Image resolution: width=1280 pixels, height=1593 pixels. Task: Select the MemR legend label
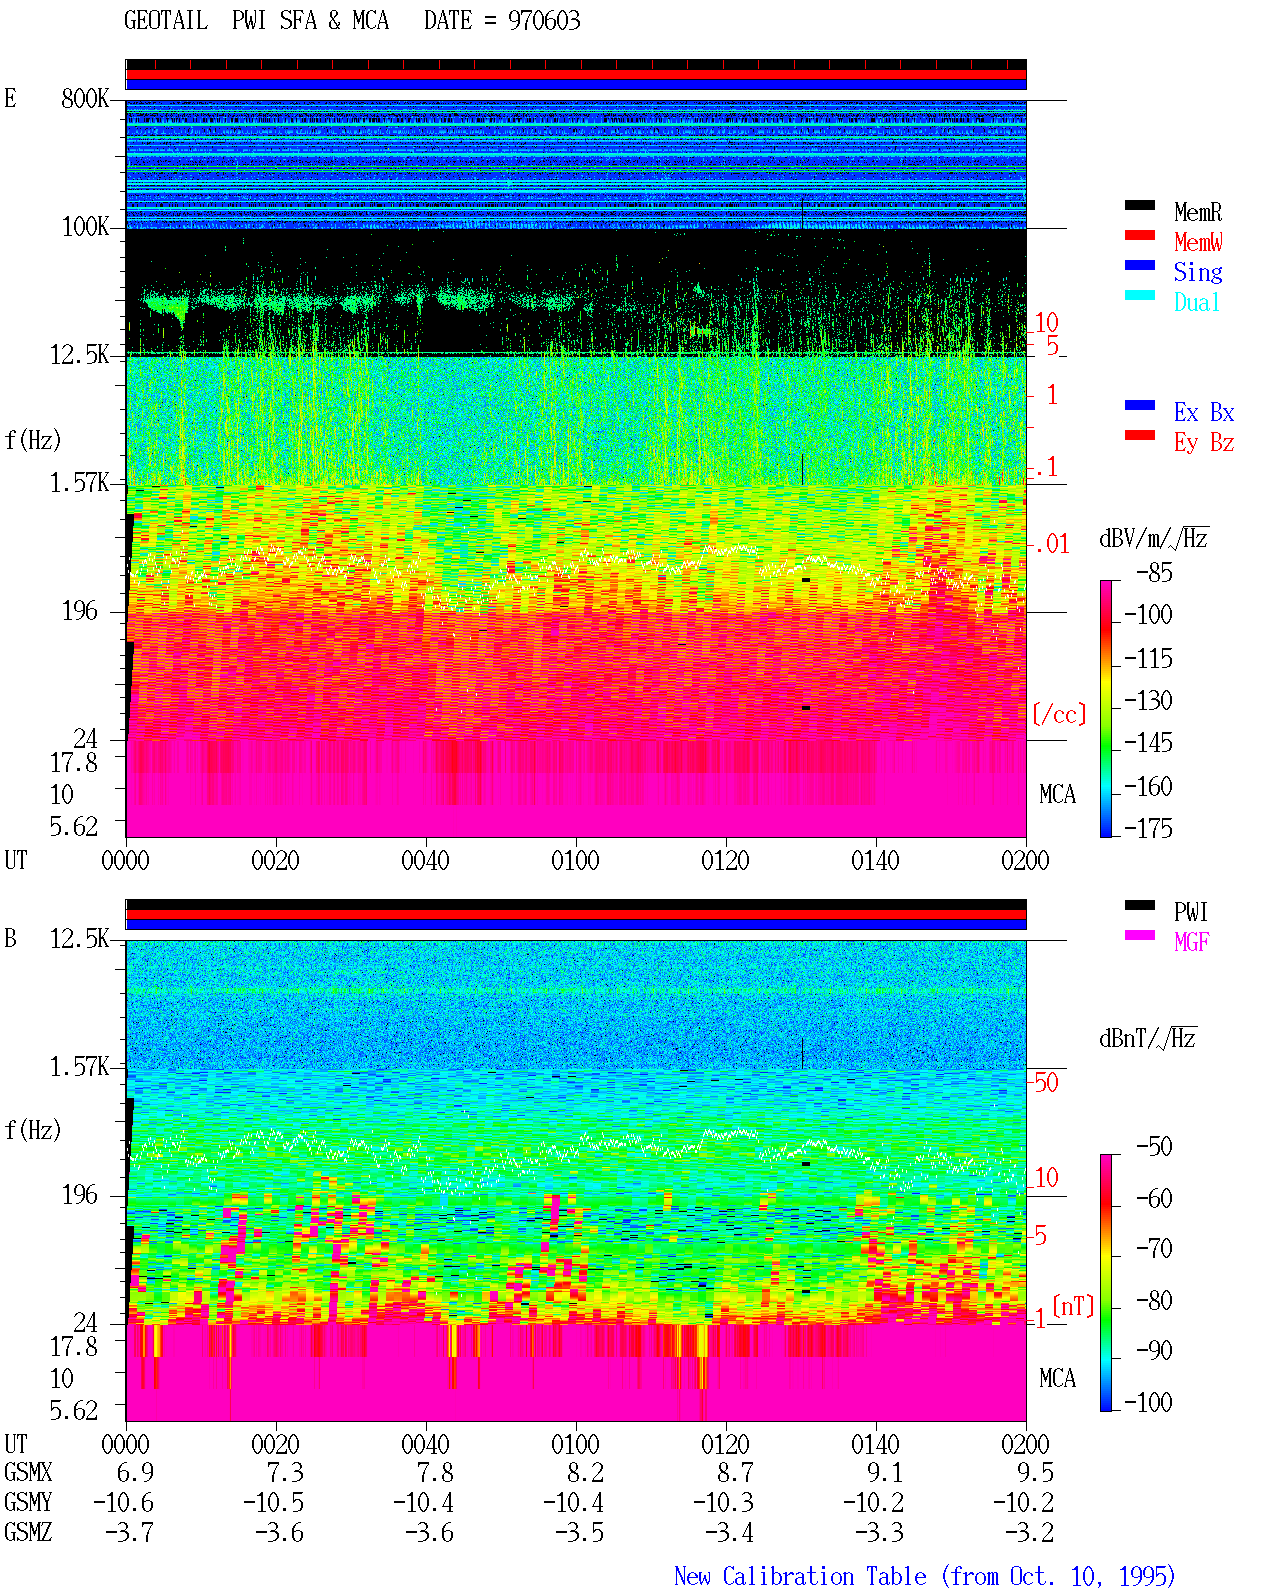pyautogui.click(x=1197, y=212)
